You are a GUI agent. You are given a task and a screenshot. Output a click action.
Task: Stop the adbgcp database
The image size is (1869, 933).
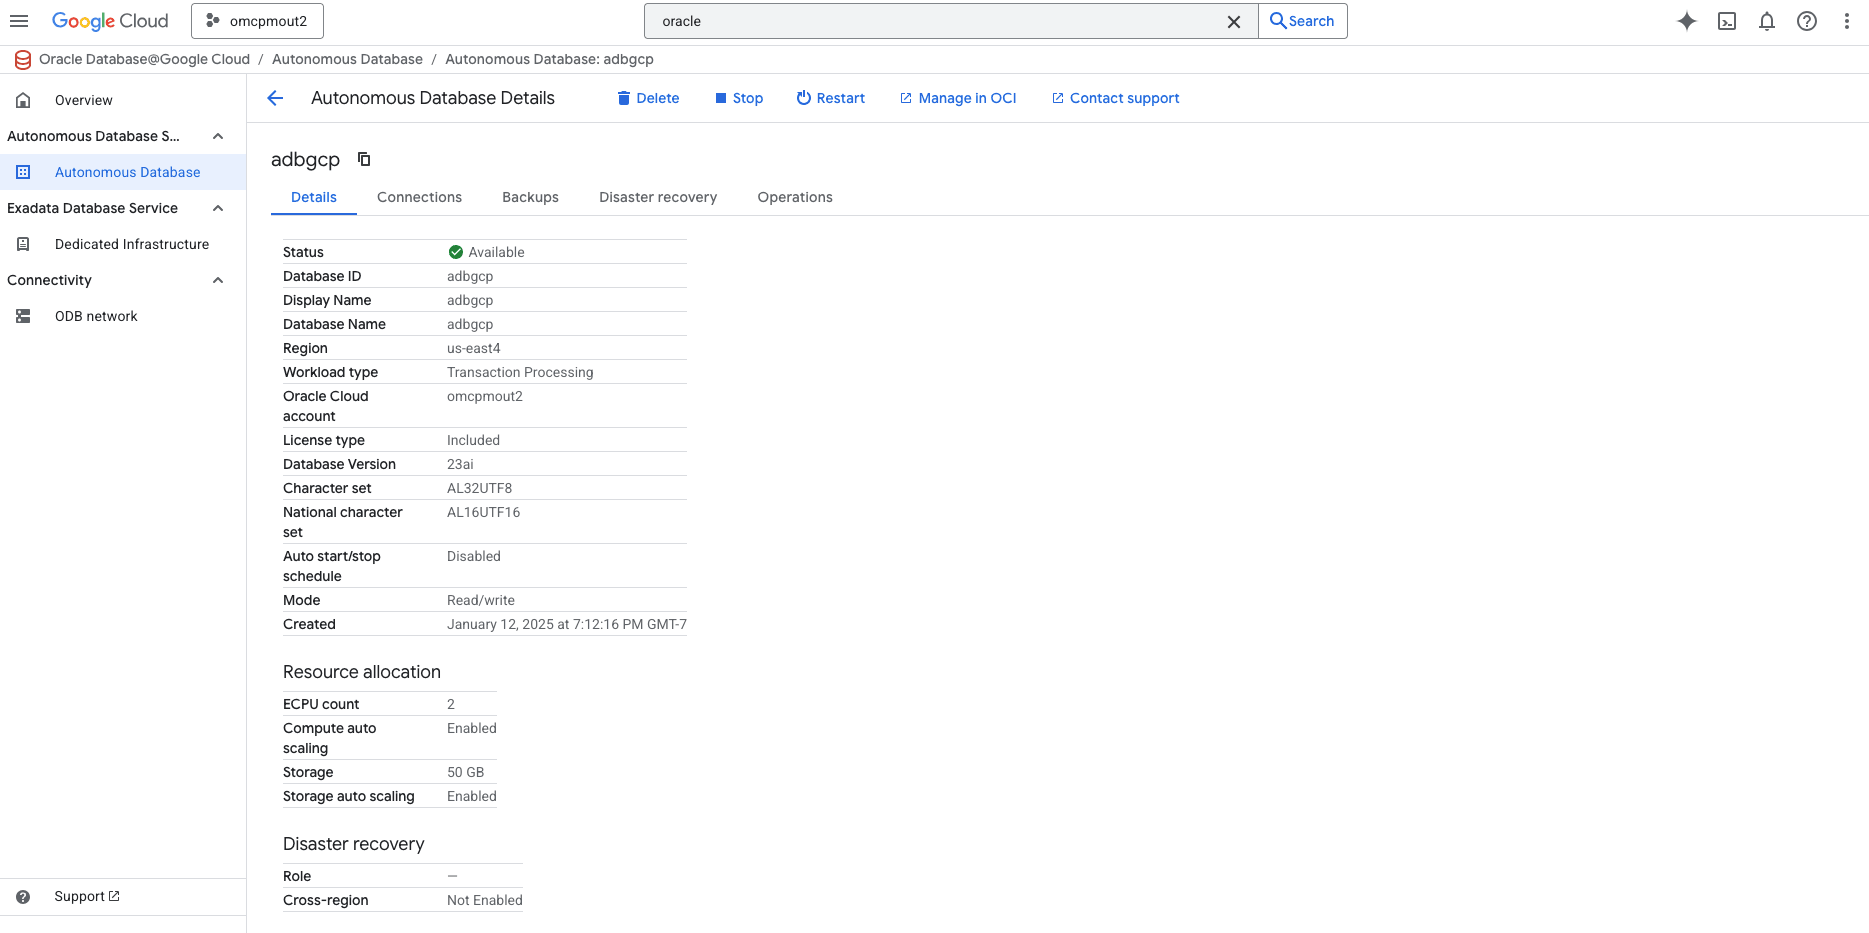click(x=739, y=98)
